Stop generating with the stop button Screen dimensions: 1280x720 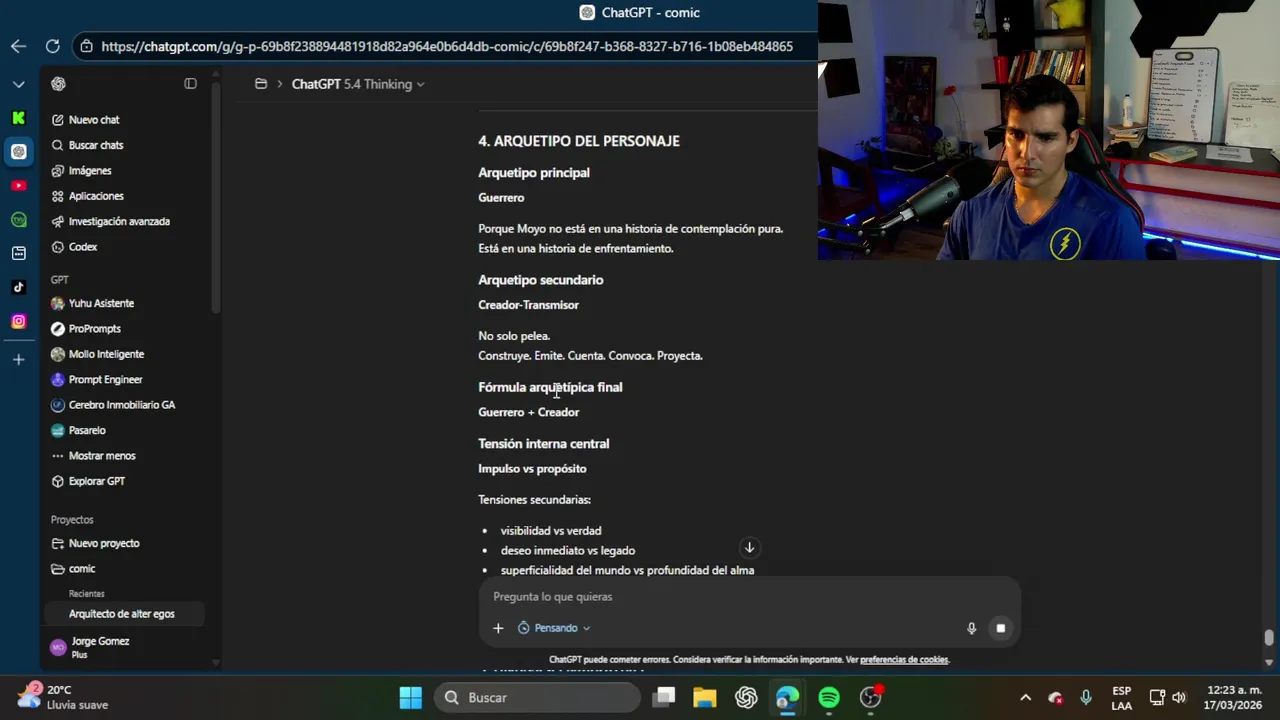[x=1000, y=628]
